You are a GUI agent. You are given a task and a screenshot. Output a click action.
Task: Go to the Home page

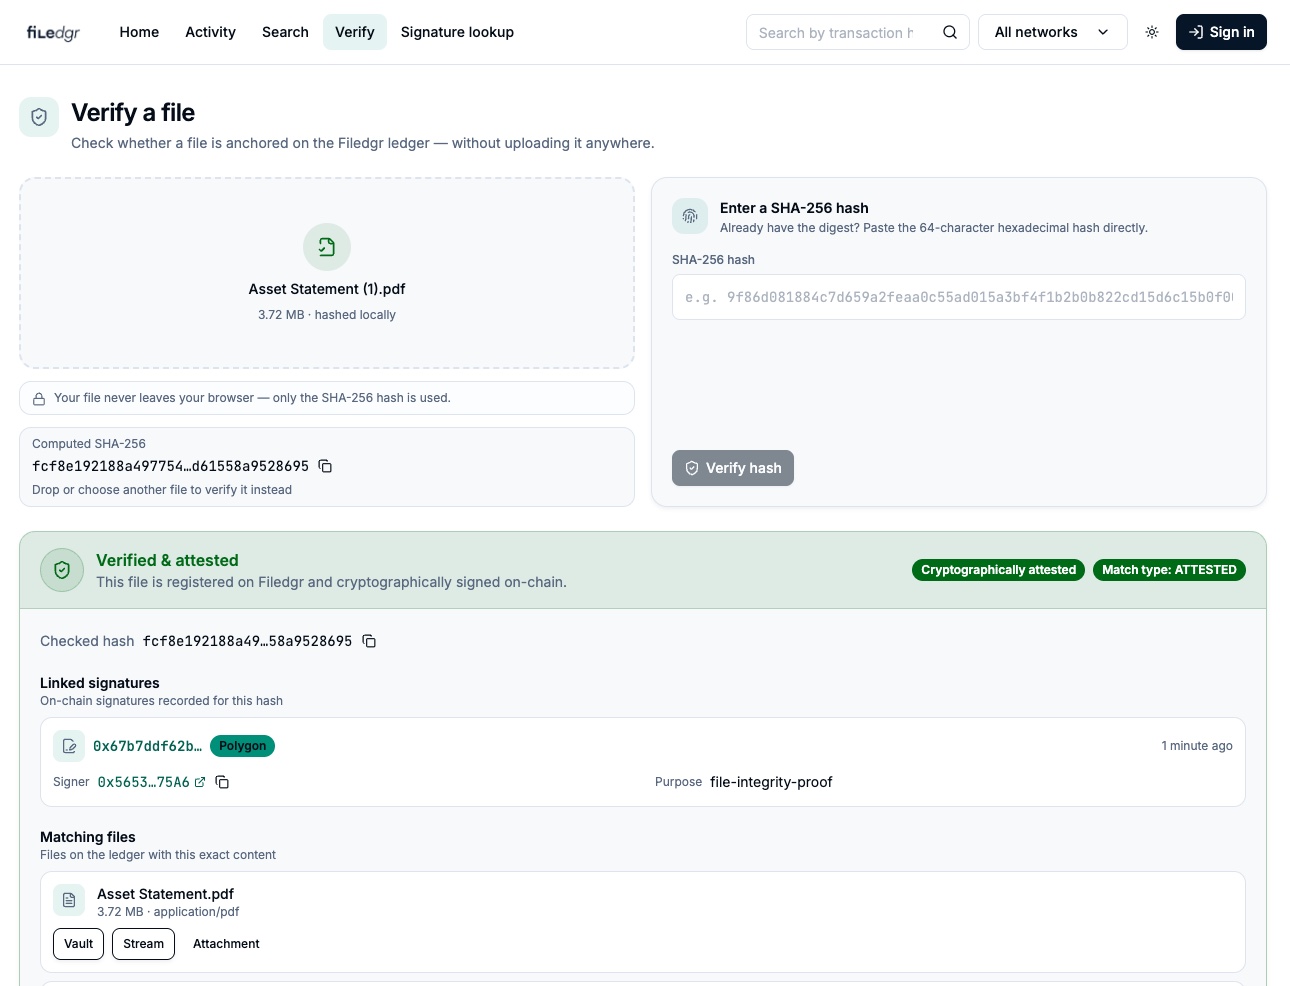[139, 32]
